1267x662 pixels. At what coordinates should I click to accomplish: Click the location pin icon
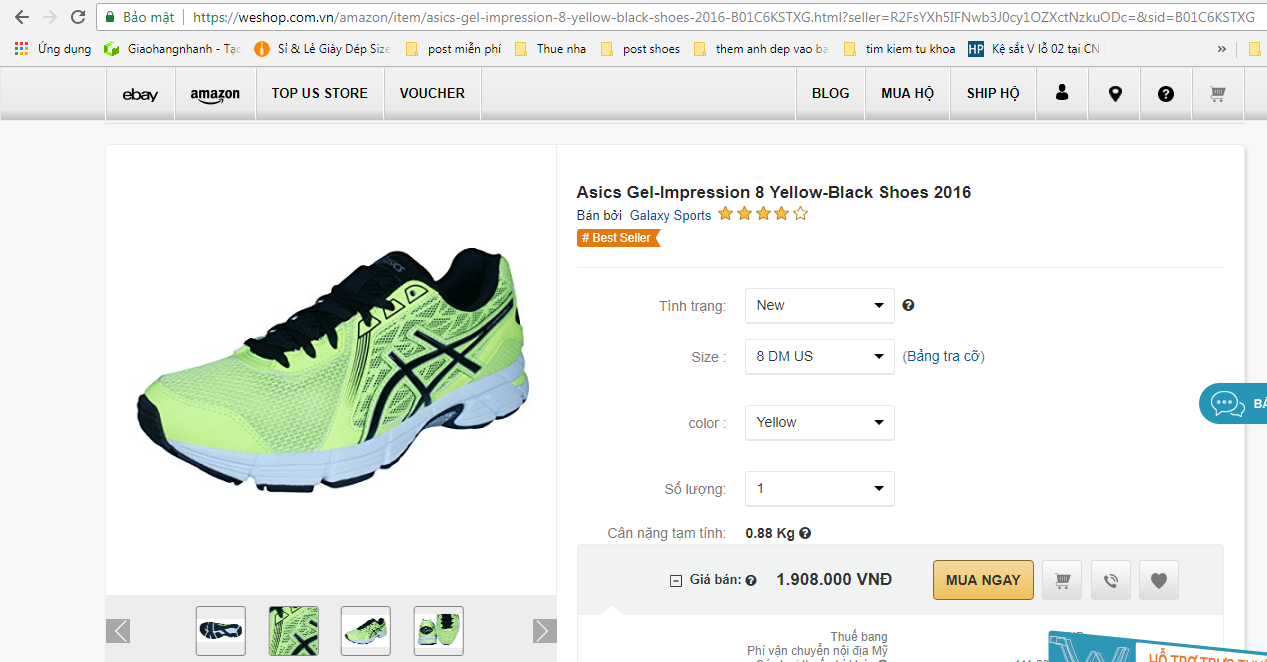coord(1115,93)
